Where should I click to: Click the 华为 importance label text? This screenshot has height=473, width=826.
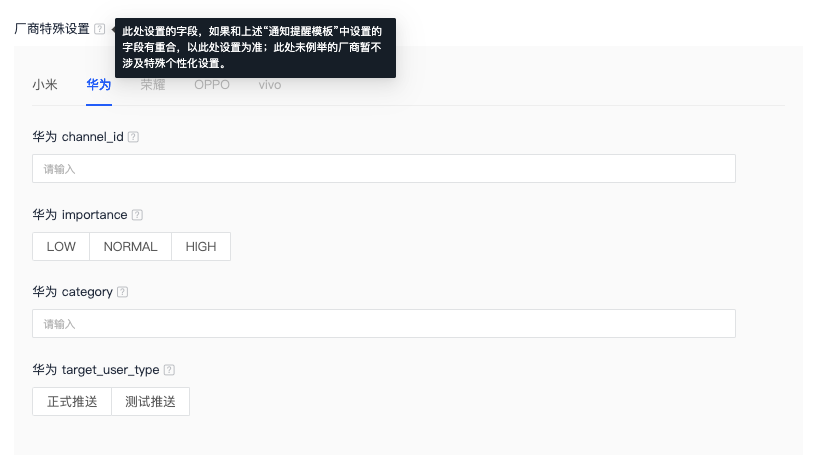click(x=80, y=215)
